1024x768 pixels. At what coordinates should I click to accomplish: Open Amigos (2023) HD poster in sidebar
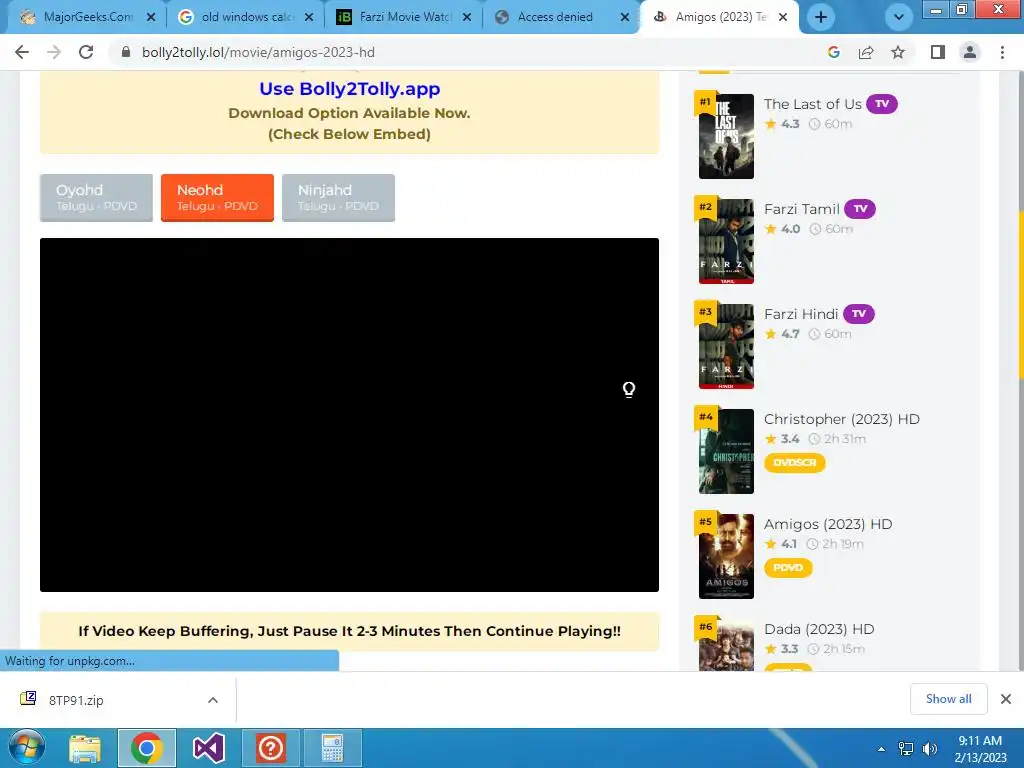(726, 556)
